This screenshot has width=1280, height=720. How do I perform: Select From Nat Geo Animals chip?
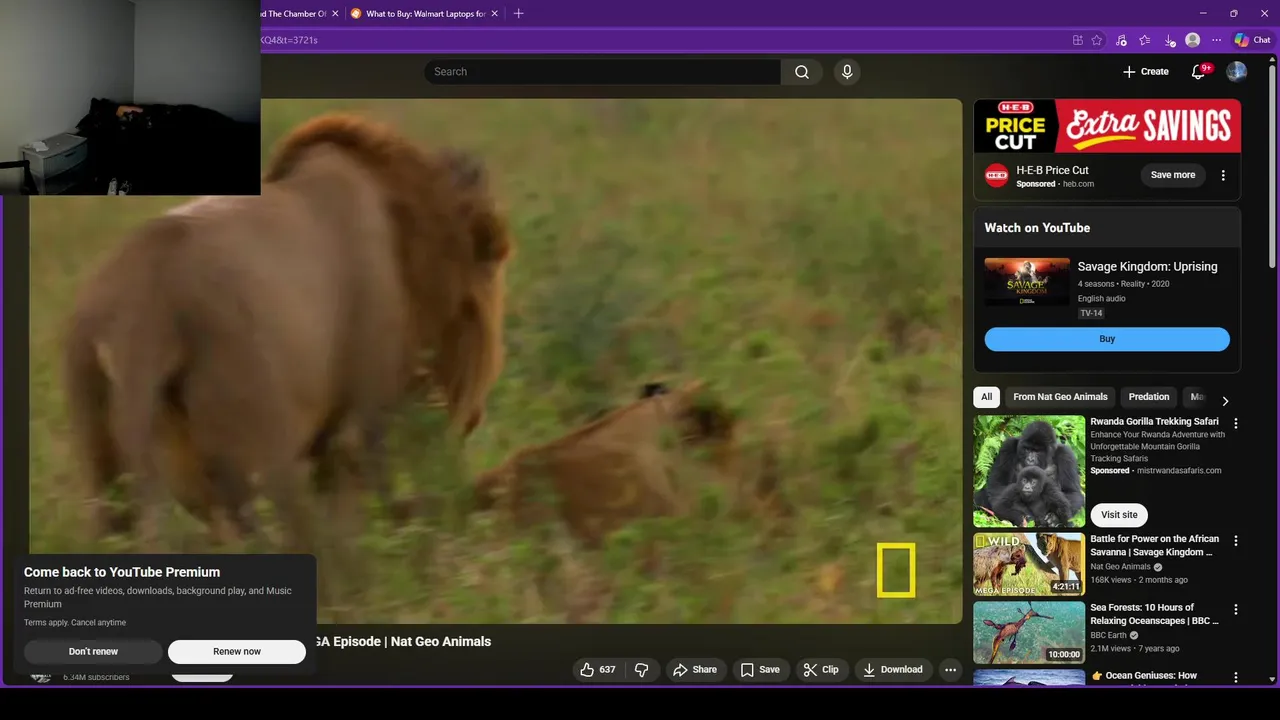pos(1060,397)
